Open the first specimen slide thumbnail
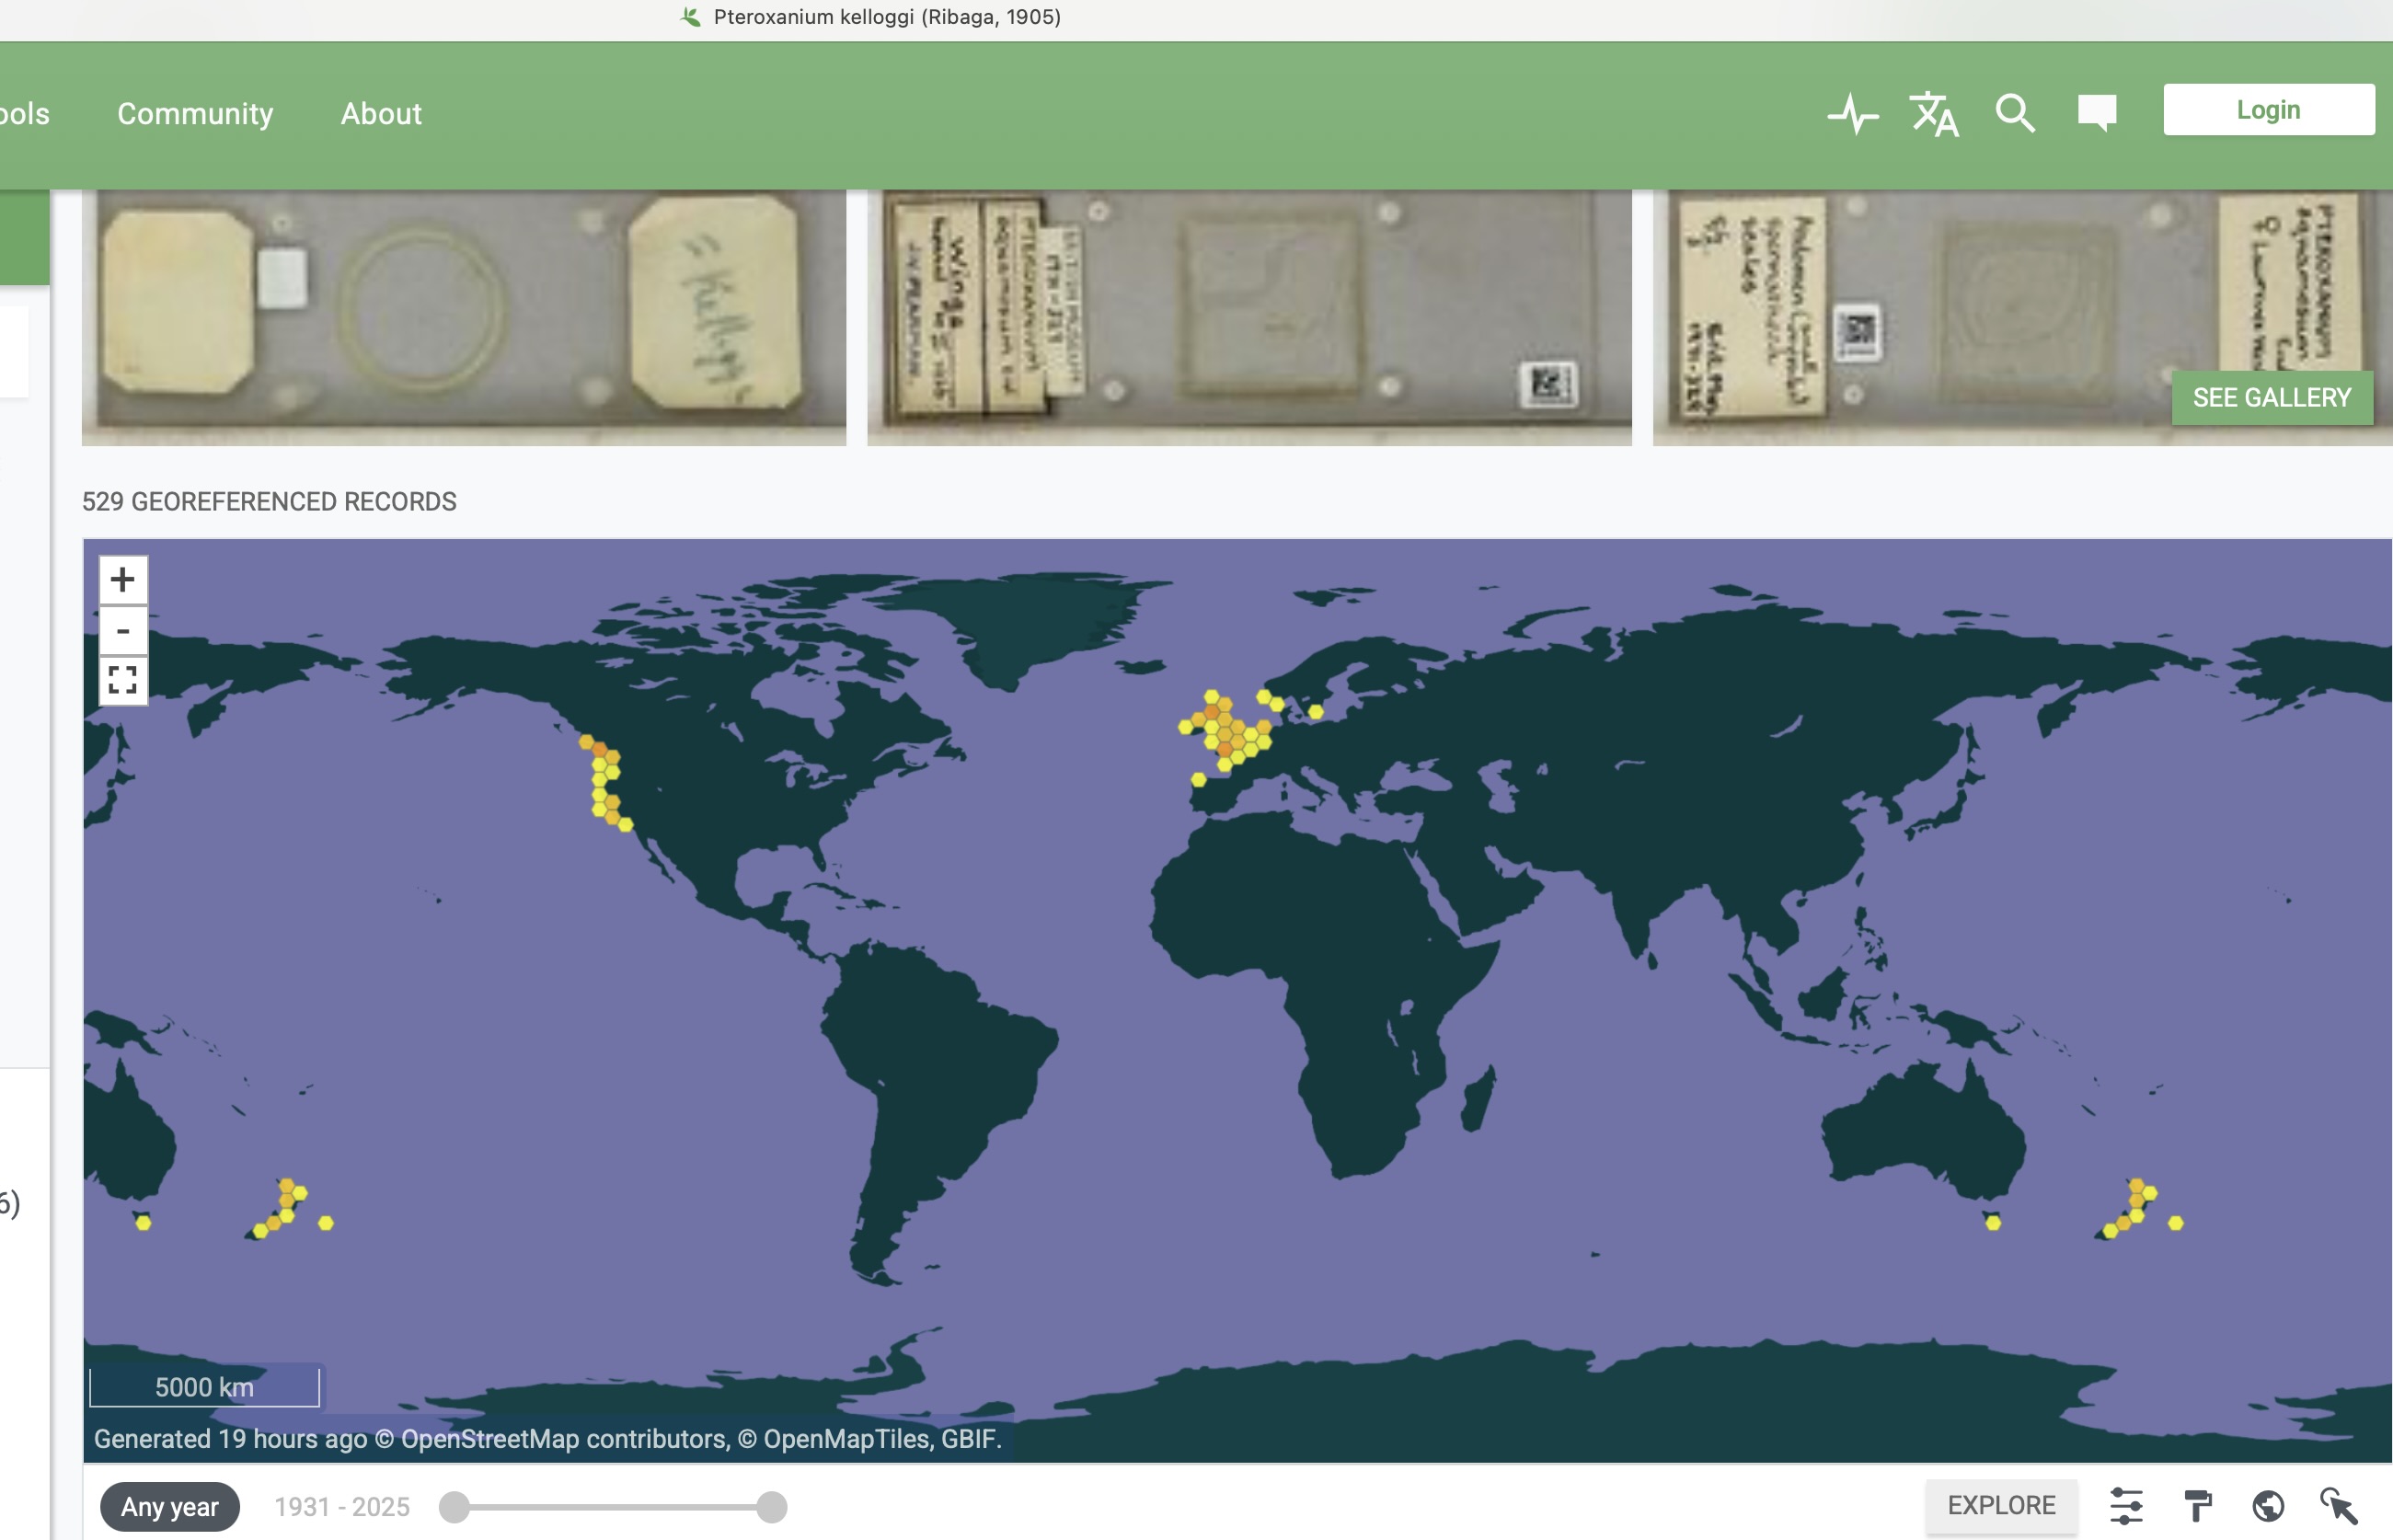This screenshot has height=1540, width=2393. coord(464,317)
